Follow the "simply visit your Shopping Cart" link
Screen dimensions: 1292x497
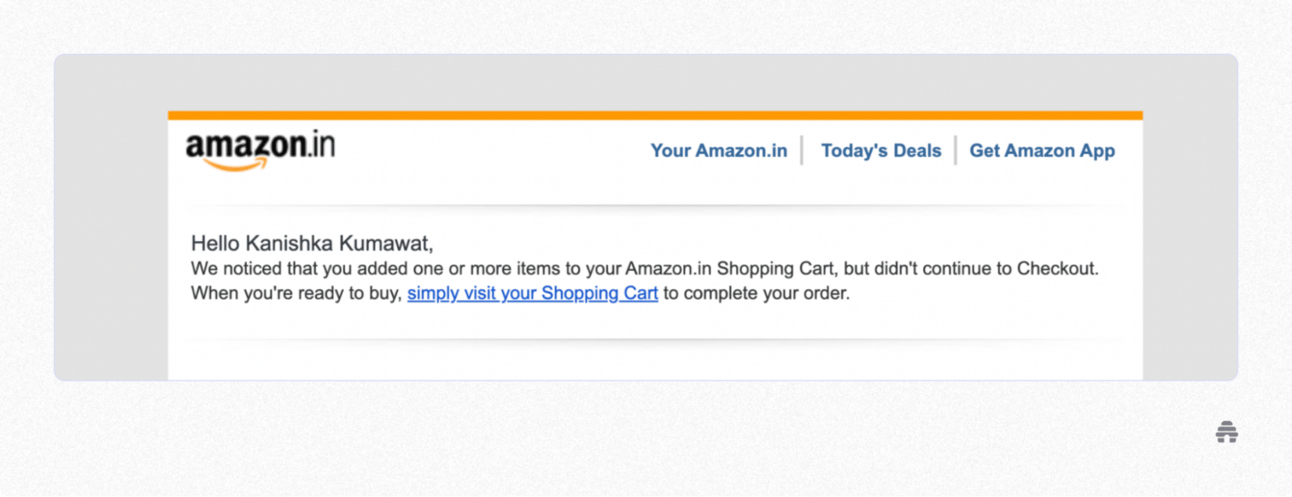(x=532, y=294)
